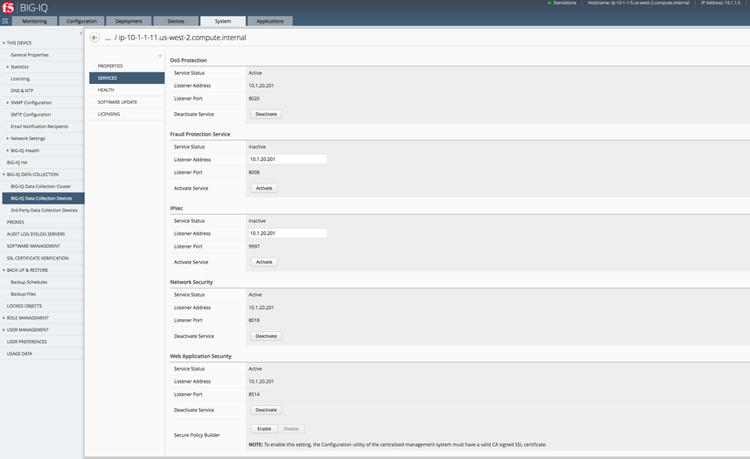Open SSL CERTIFICATE VERIFICATION
This screenshot has height=459, width=750.
click(38, 258)
